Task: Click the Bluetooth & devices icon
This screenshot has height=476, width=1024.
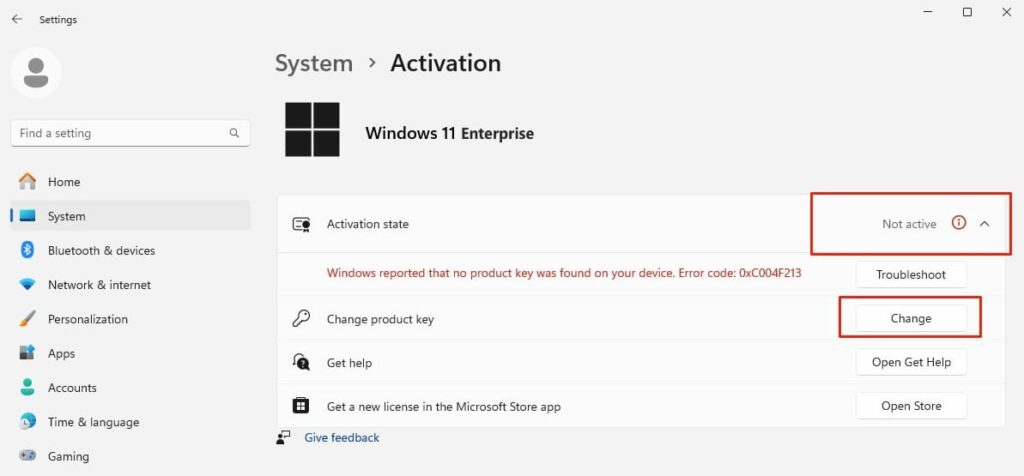Action: [28, 250]
